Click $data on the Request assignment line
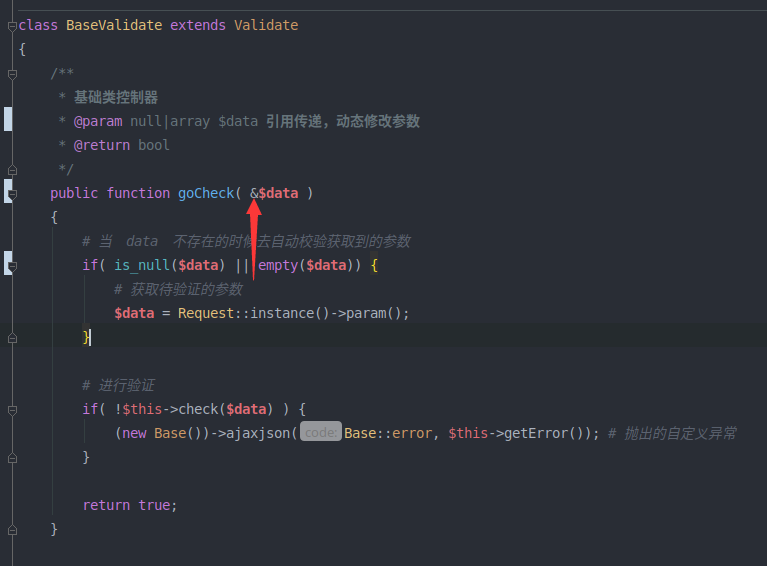The image size is (767, 566). [134, 313]
